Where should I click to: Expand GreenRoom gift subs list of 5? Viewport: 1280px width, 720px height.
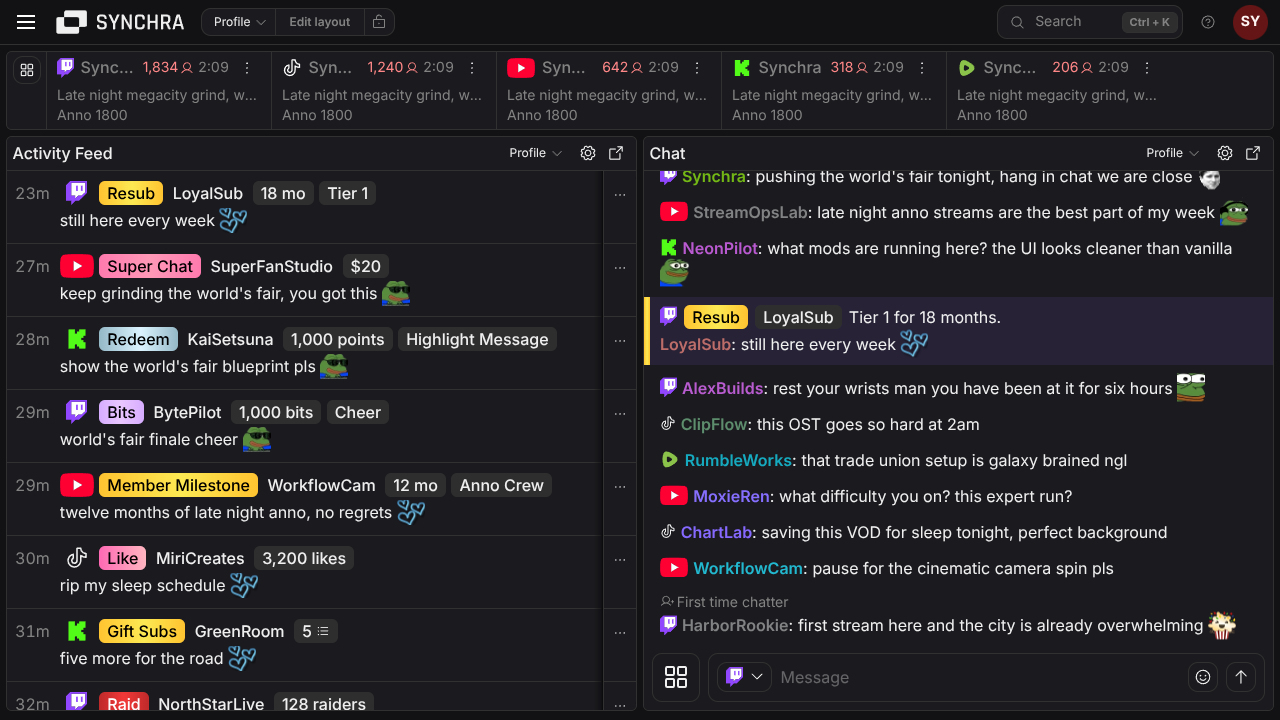pos(316,631)
